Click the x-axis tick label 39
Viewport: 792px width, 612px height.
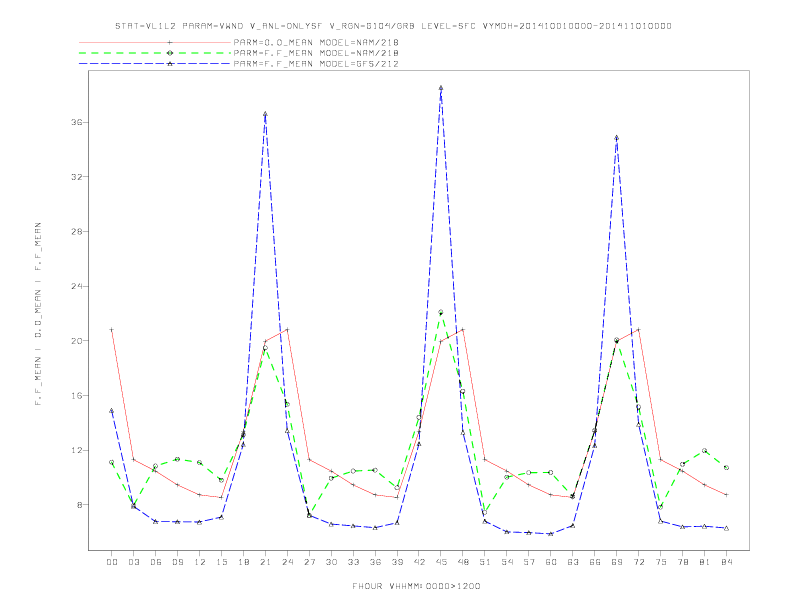[397, 562]
